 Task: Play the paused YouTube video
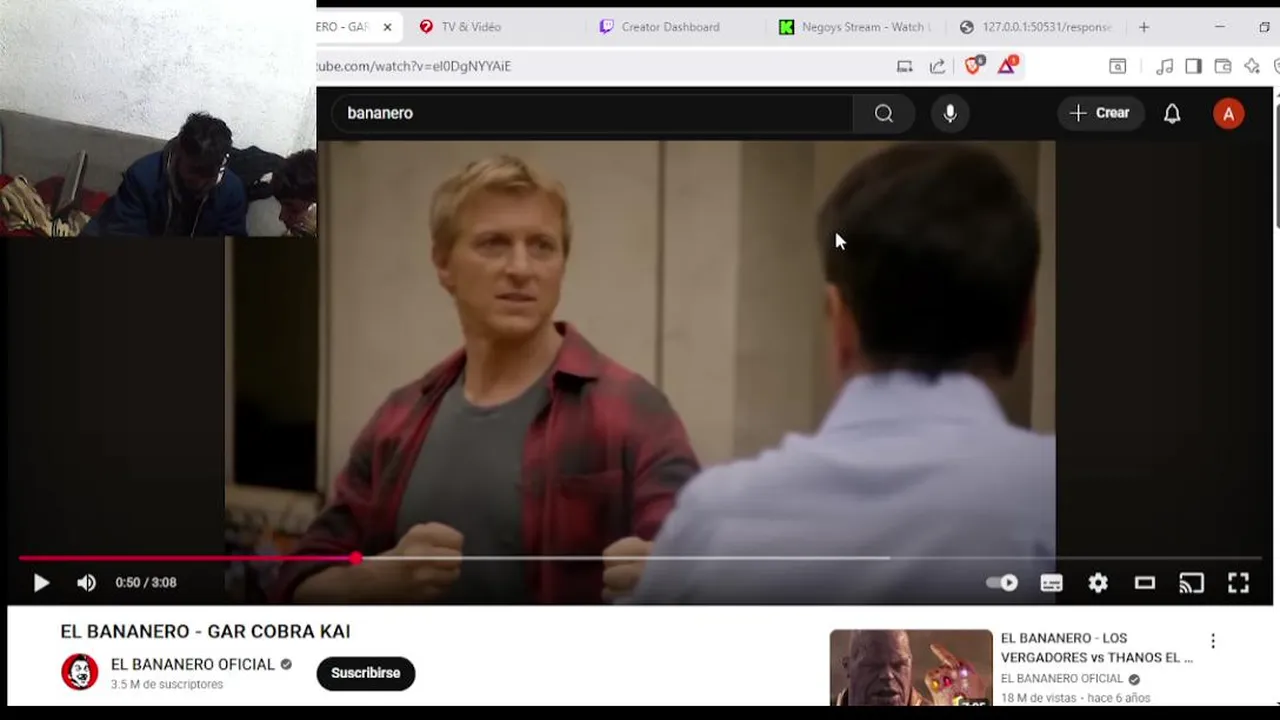pos(41,583)
